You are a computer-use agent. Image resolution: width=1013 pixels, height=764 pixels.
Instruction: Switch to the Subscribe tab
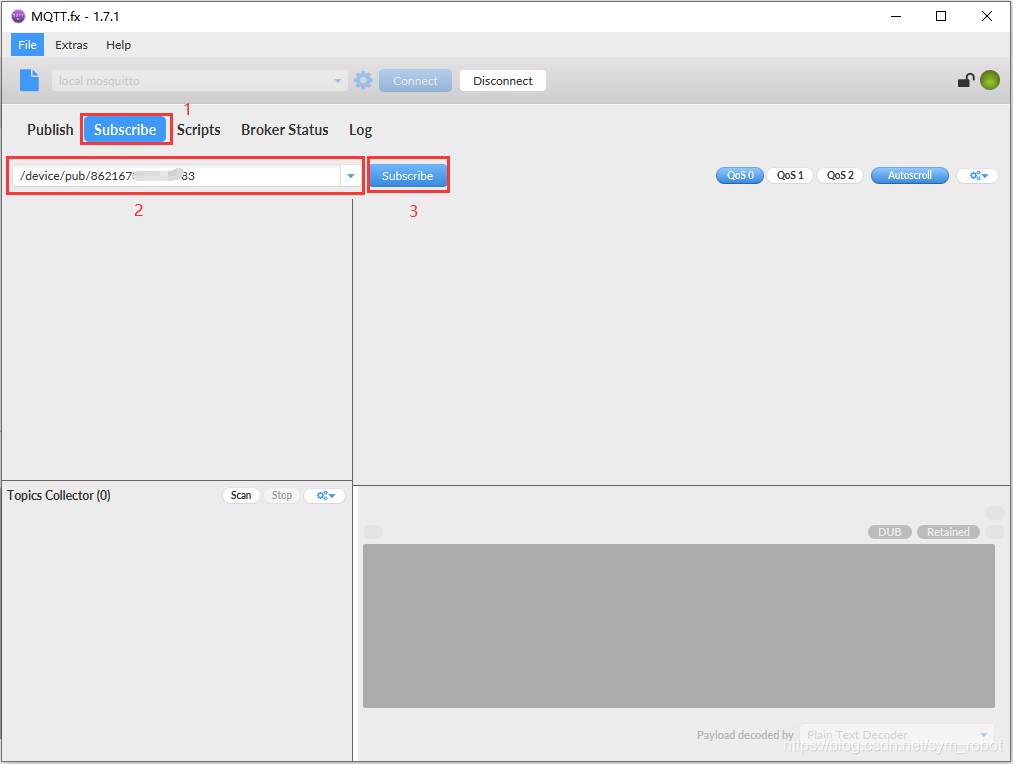point(125,130)
